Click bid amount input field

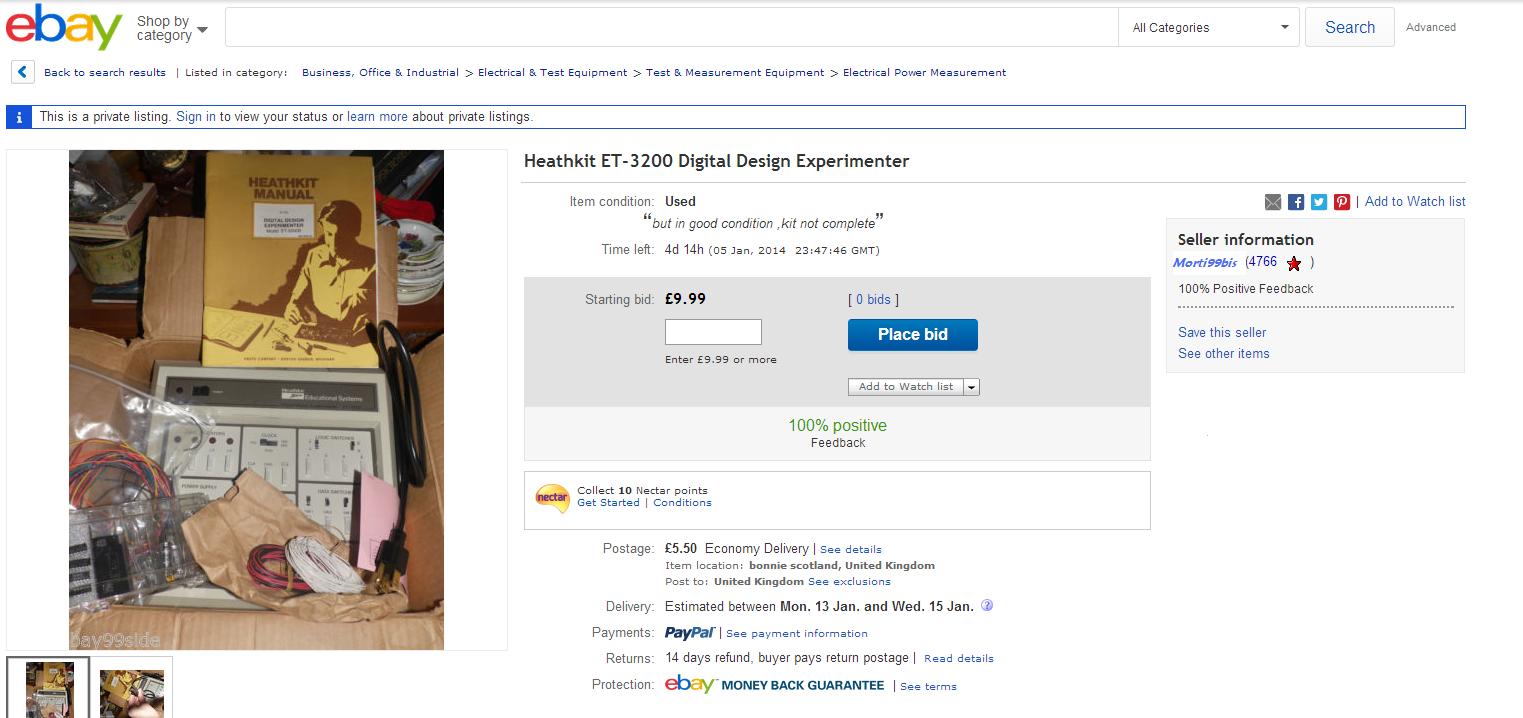(713, 332)
